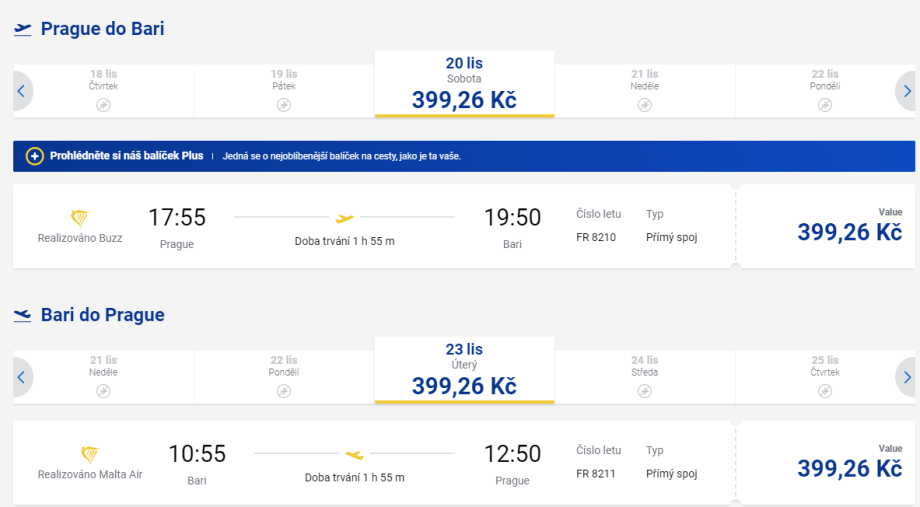Select the 25 lis Čtvrtek return date tab
This screenshot has height=507, width=920.
[x=825, y=377]
